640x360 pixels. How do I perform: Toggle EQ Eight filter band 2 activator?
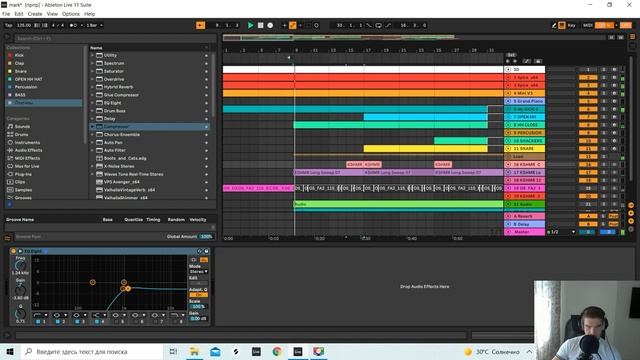tap(58, 322)
